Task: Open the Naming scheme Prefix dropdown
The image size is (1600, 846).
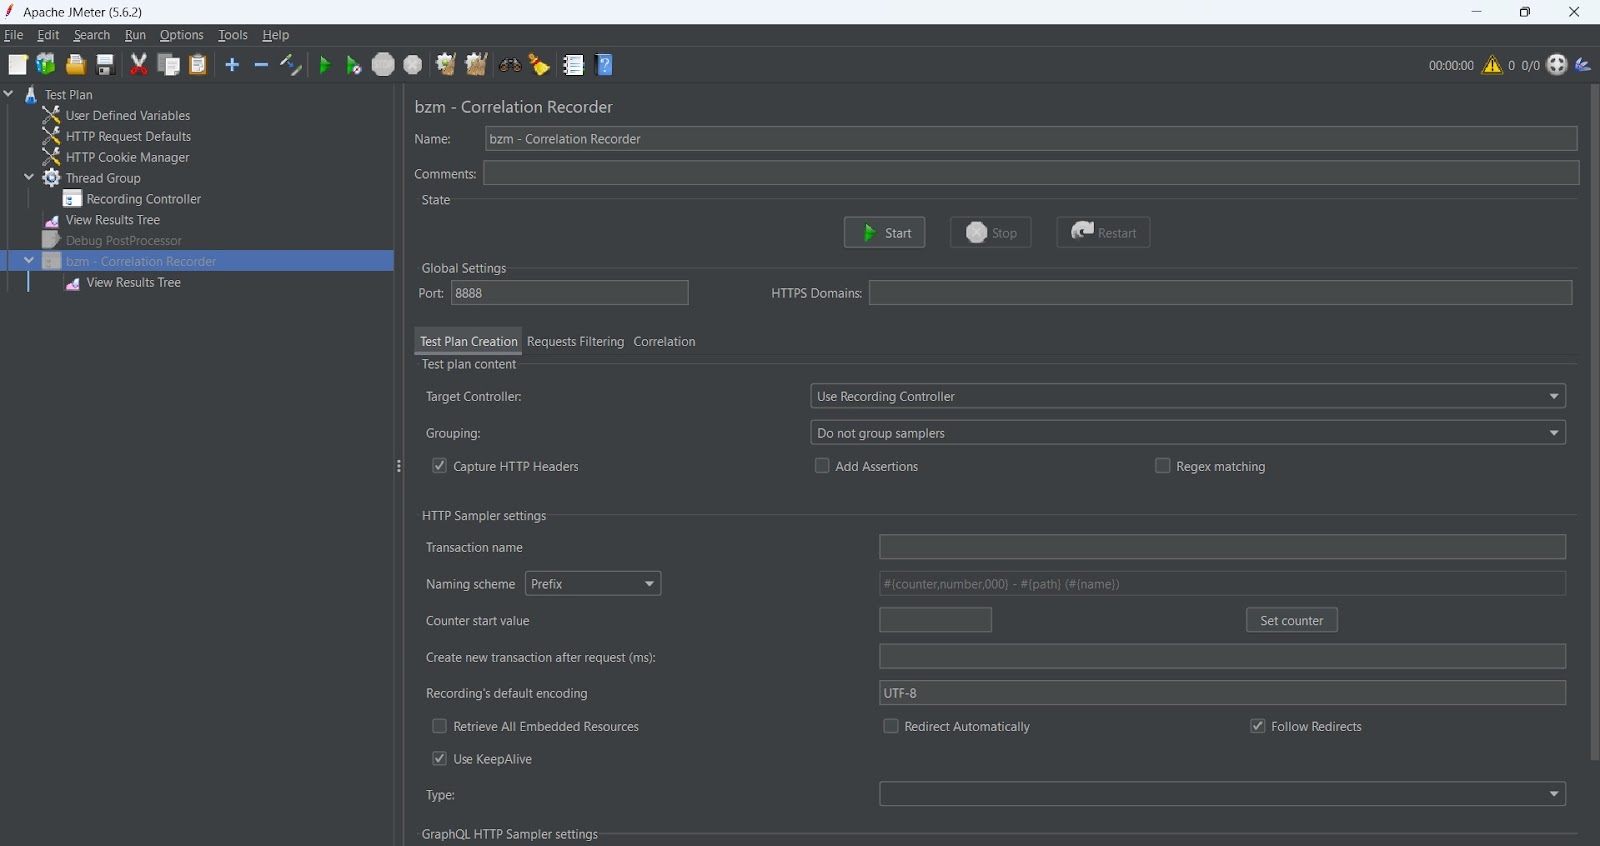Action: (x=593, y=584)
